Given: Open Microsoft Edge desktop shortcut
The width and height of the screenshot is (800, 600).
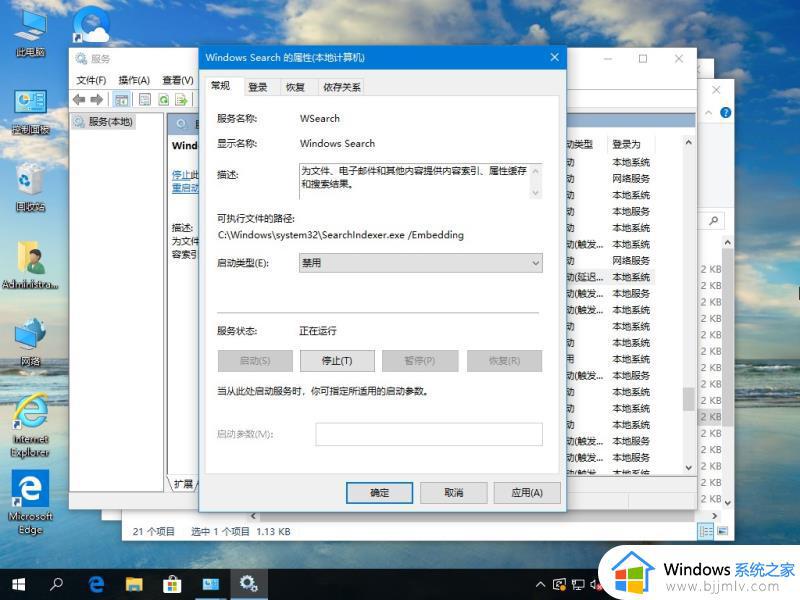Looking at the screenshot, I should click(x=31, y=502).
